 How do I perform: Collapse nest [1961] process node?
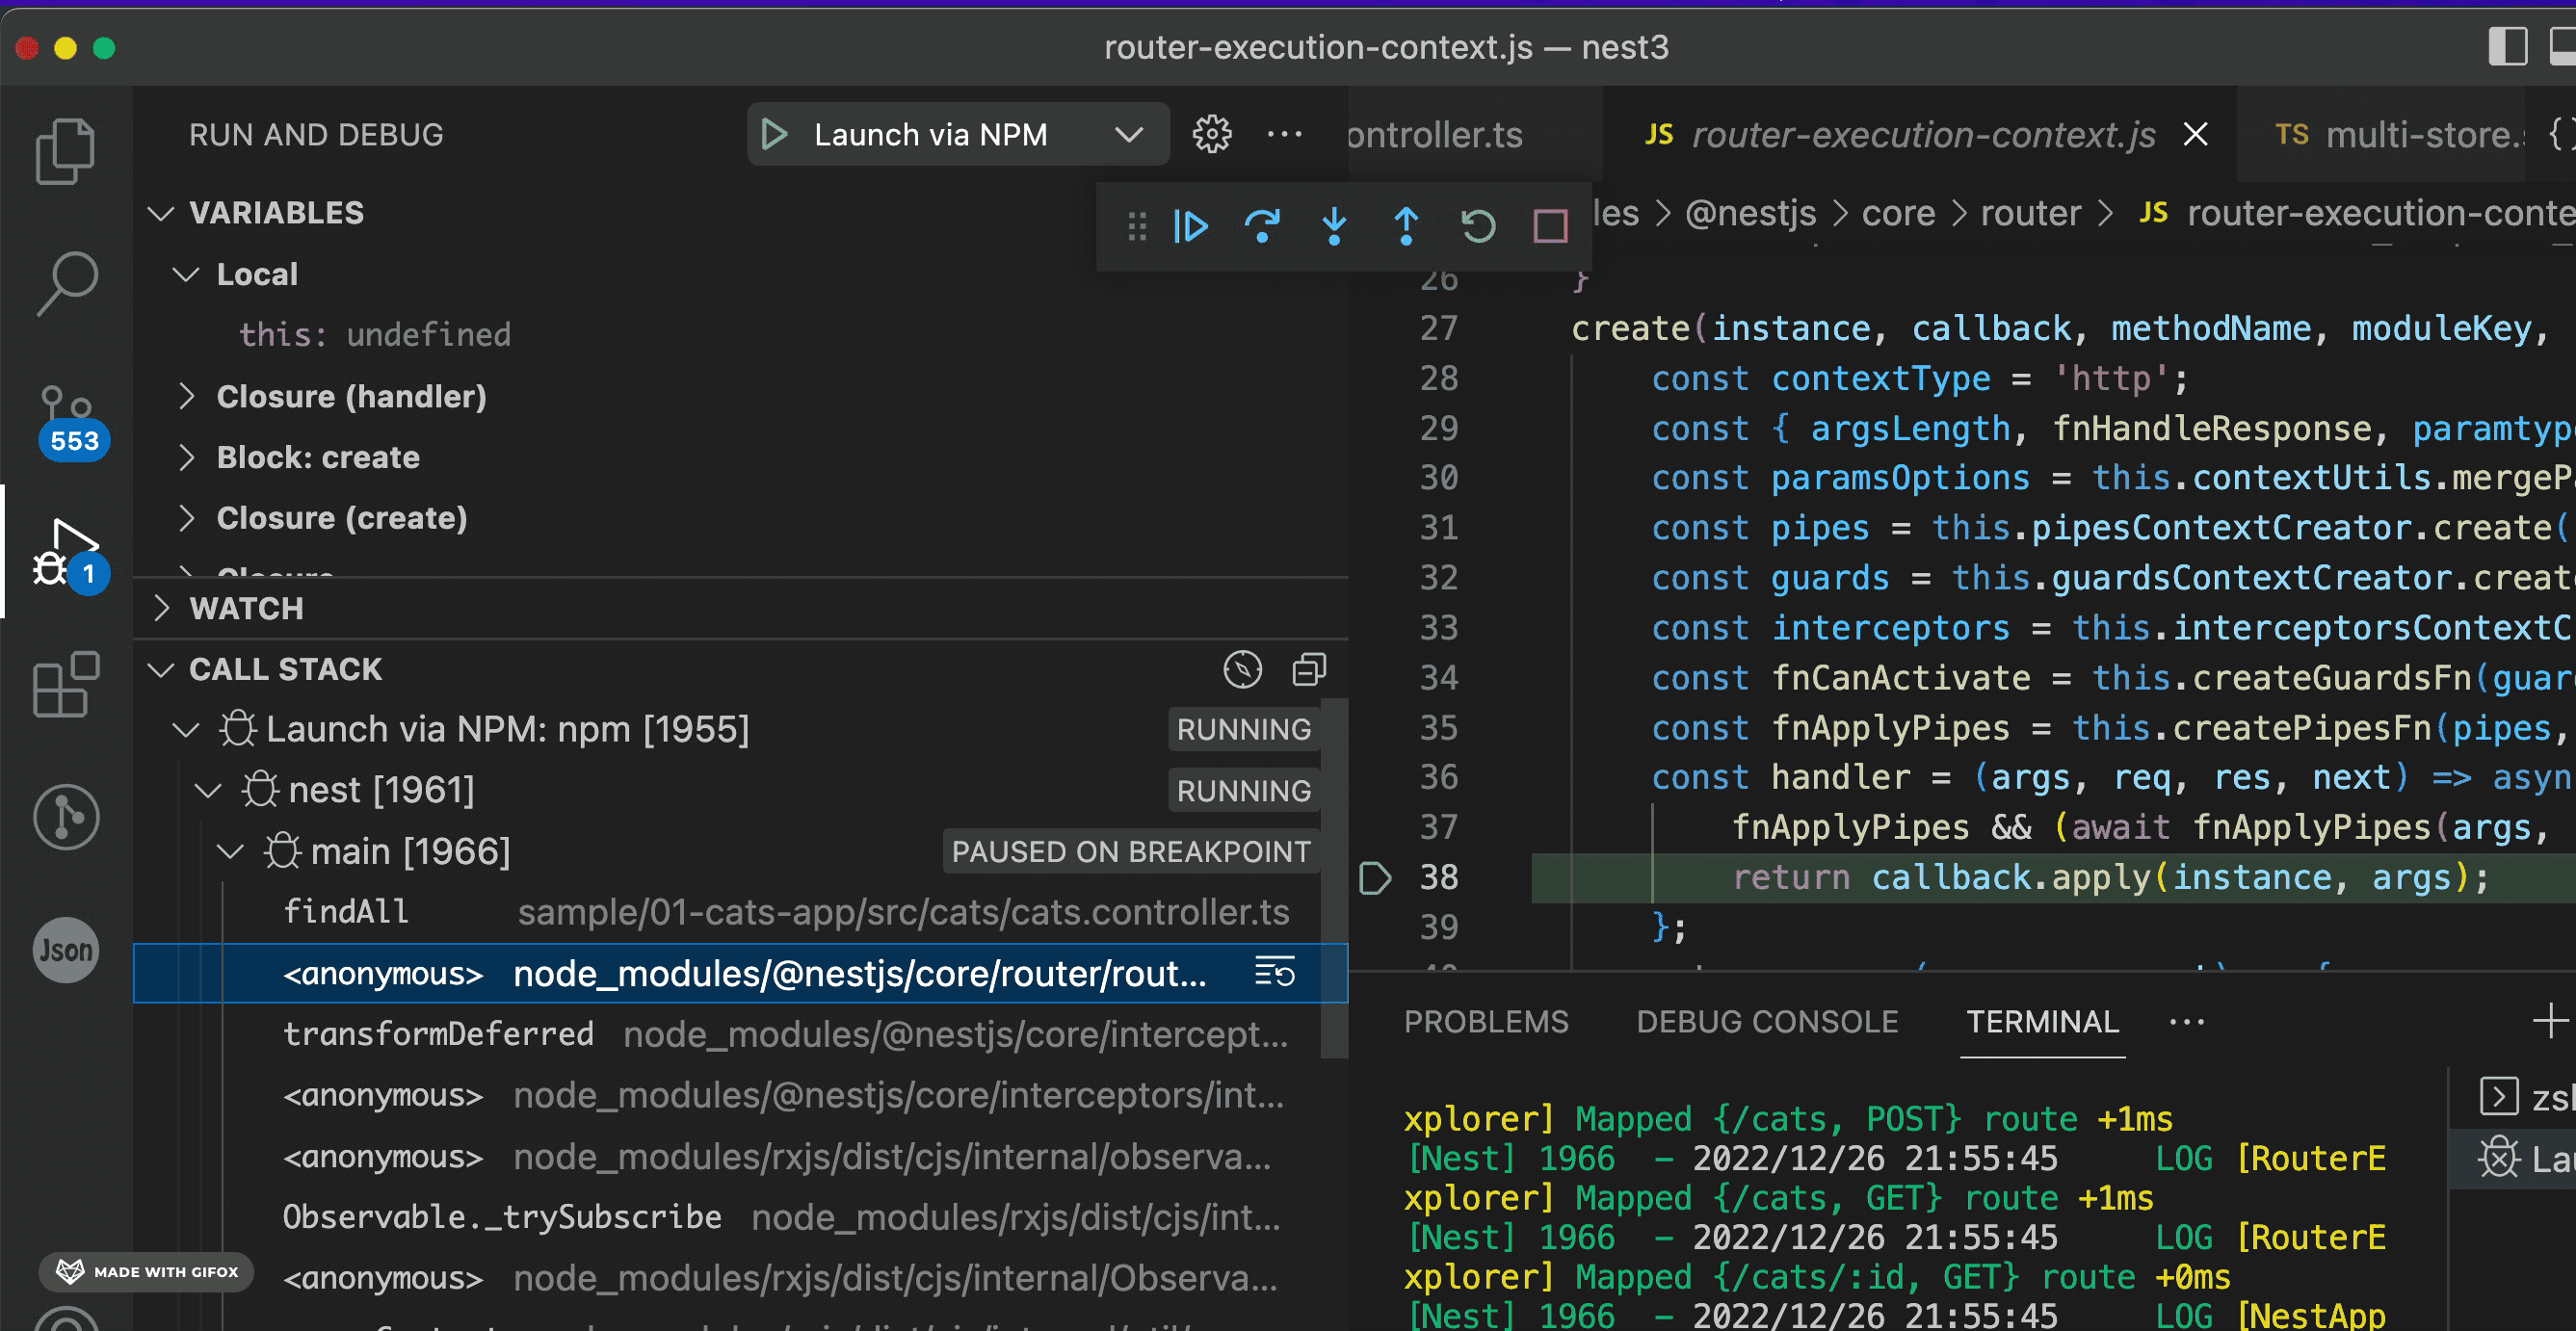tap(208, 790)
